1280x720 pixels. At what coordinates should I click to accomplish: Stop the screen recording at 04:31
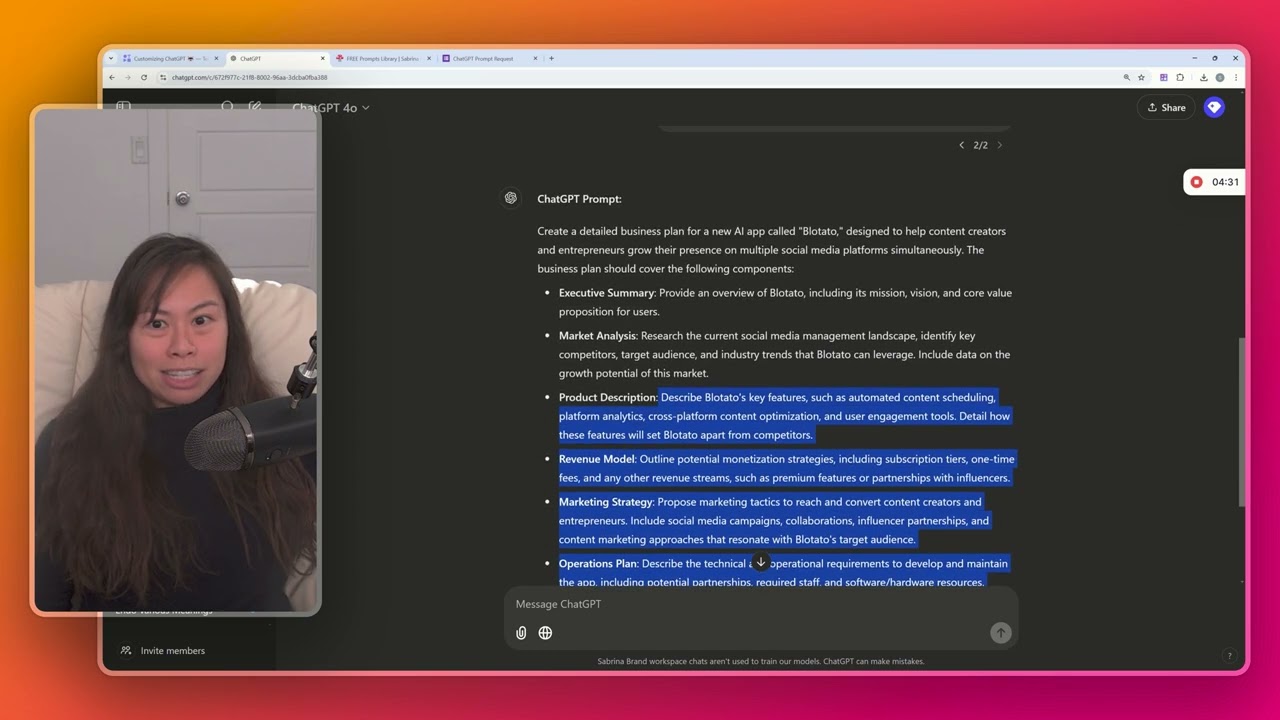(1196, 182)
